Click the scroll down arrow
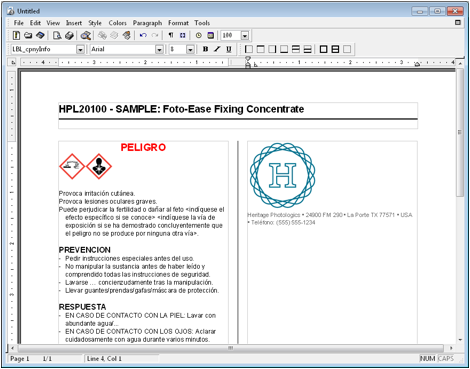Viewport: 470px width, 369px height. [x=460, y=340]
